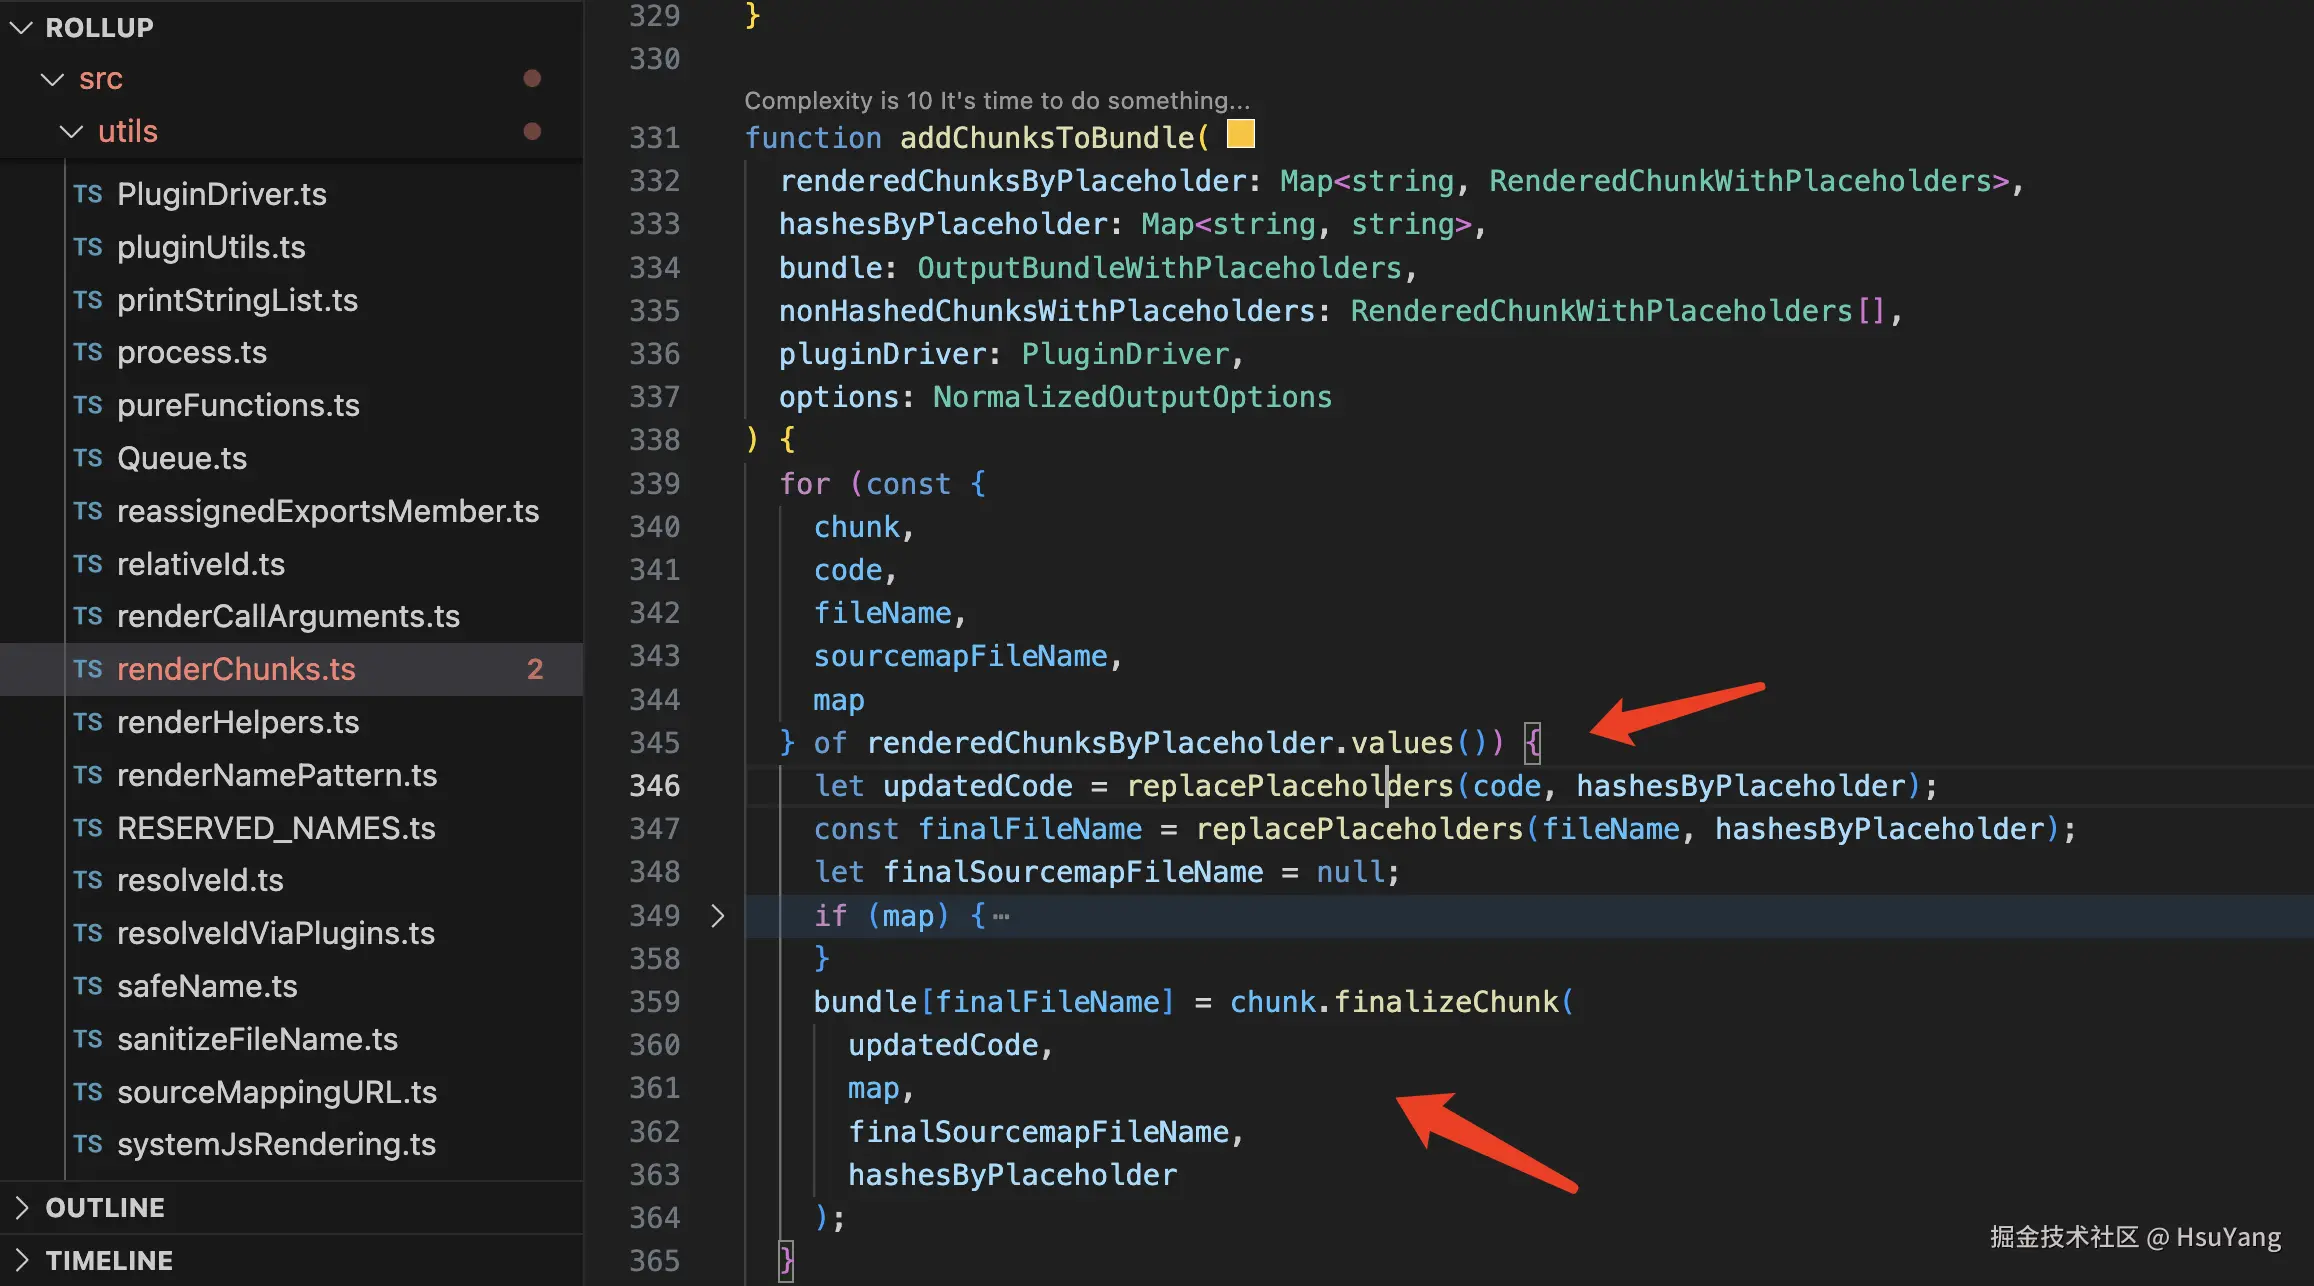Click the problems badge 2 on renderChunks.ts

(535, 669)
